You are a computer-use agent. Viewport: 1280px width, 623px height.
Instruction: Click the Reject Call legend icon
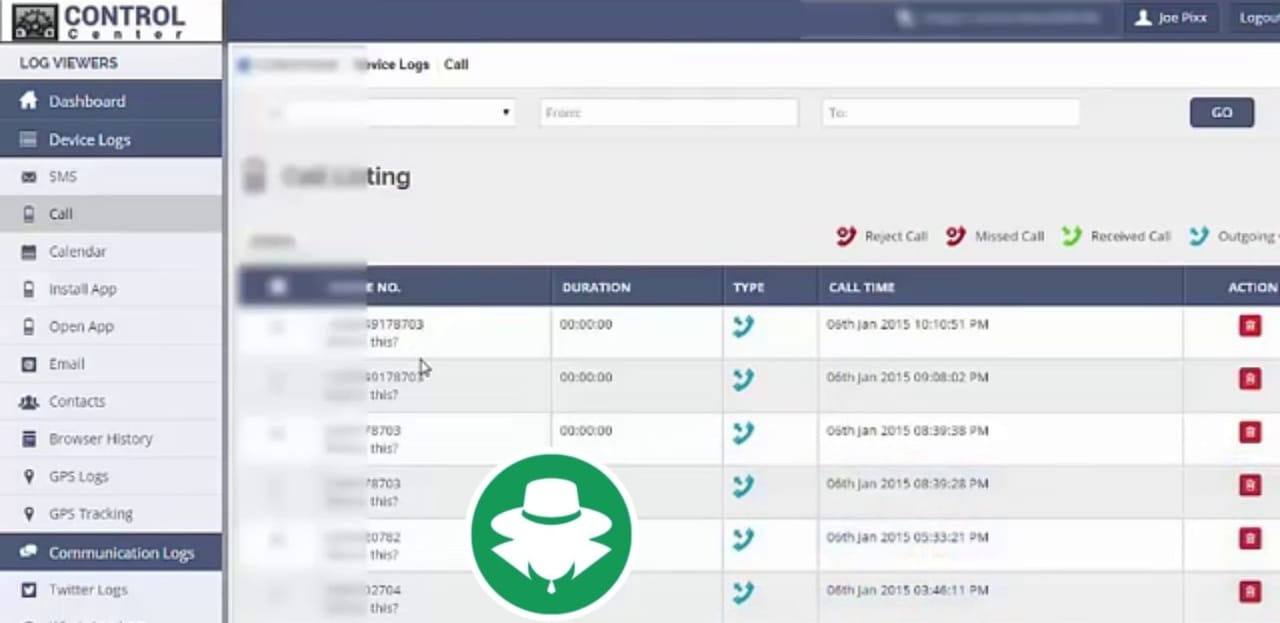pyautogui.click(x=846, y=236)
